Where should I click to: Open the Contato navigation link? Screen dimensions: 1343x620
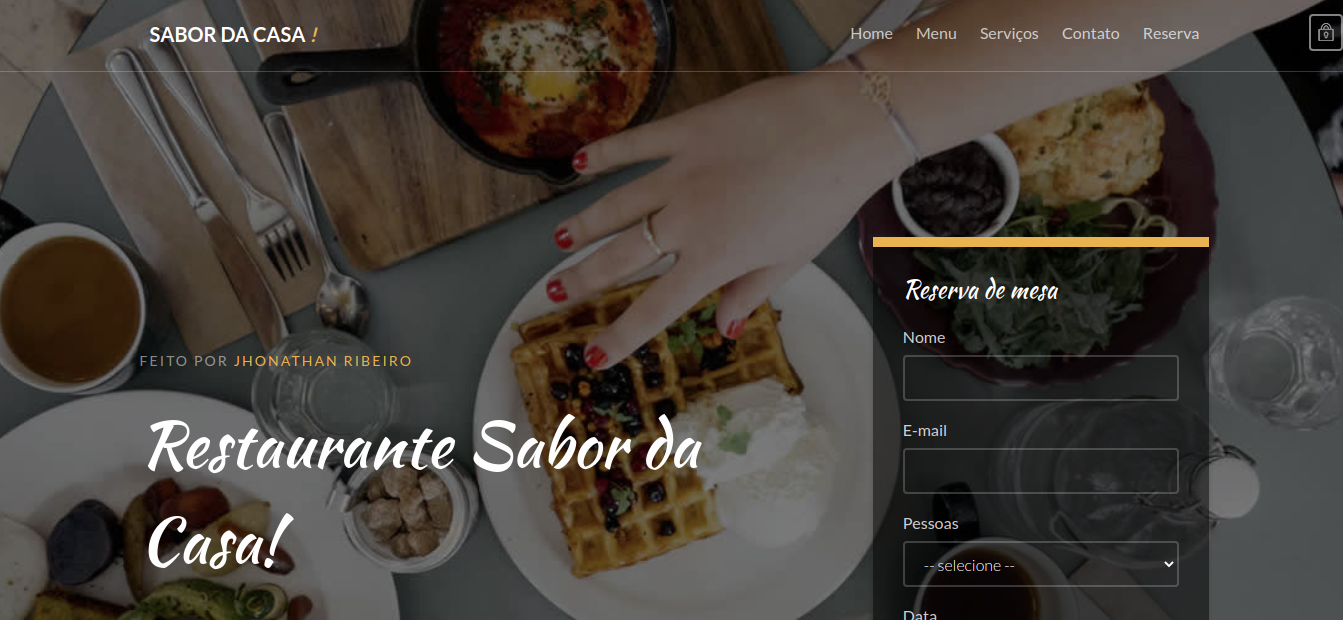pos(1090,33)
